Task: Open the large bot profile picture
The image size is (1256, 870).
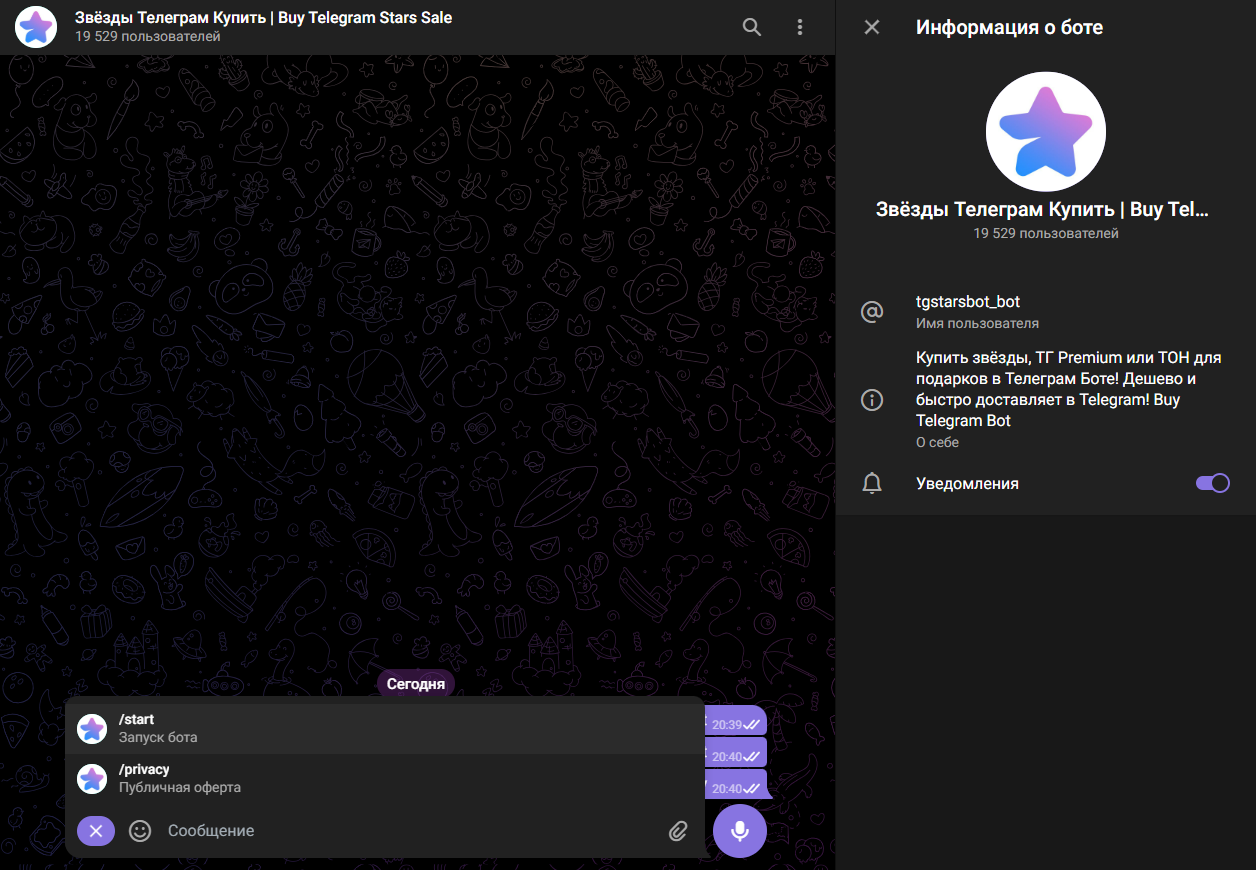Action: pos(1045,132)
